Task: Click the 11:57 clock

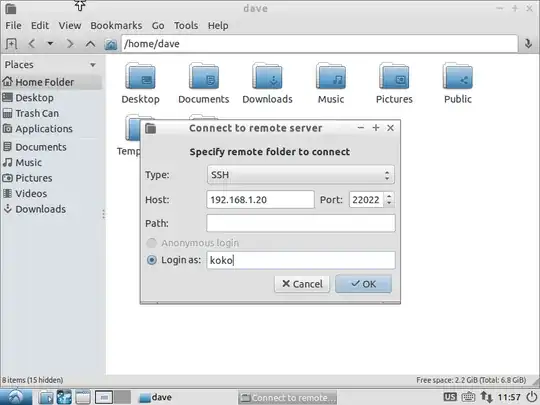Action: click(509, 397)
